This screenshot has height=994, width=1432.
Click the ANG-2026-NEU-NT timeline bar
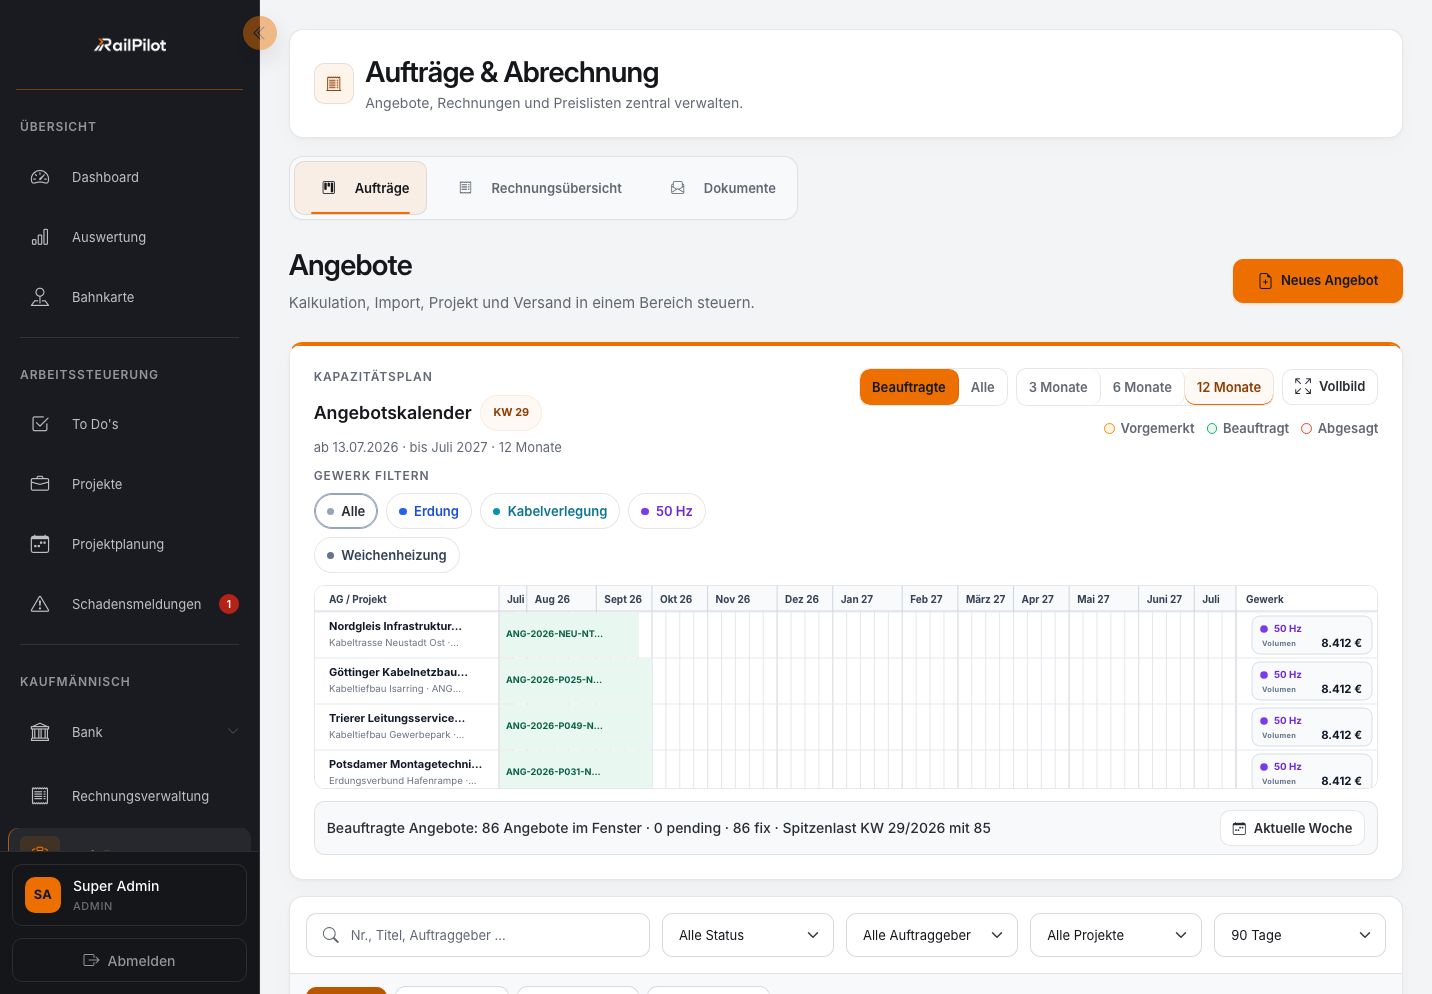pyautogui.click(x=569, y=634)
